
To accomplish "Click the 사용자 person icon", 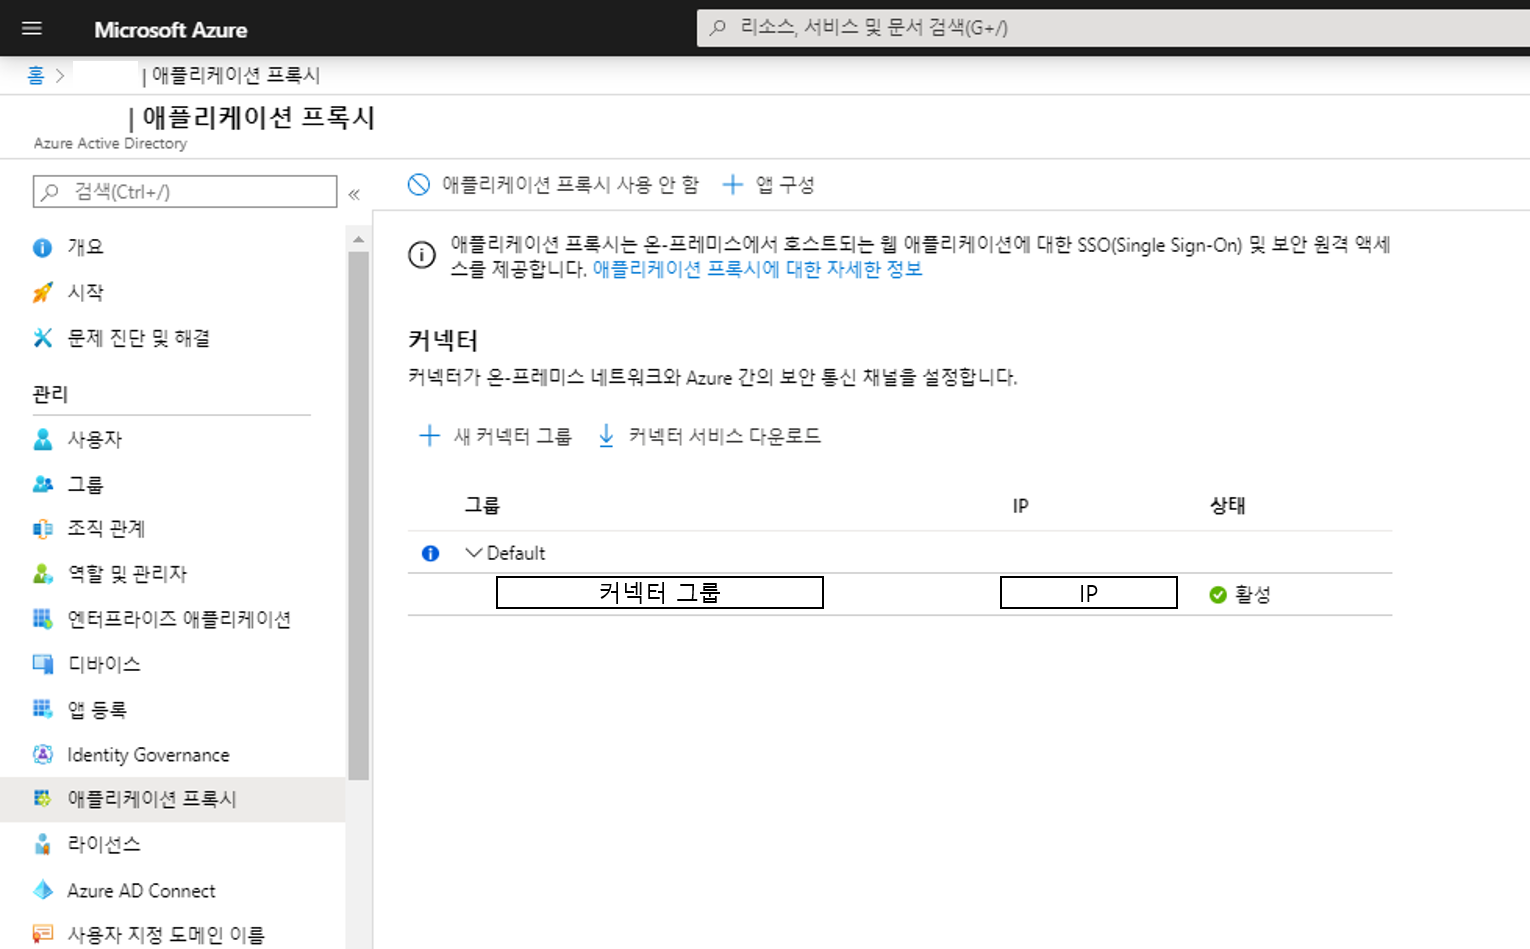I will coord(42,439).
